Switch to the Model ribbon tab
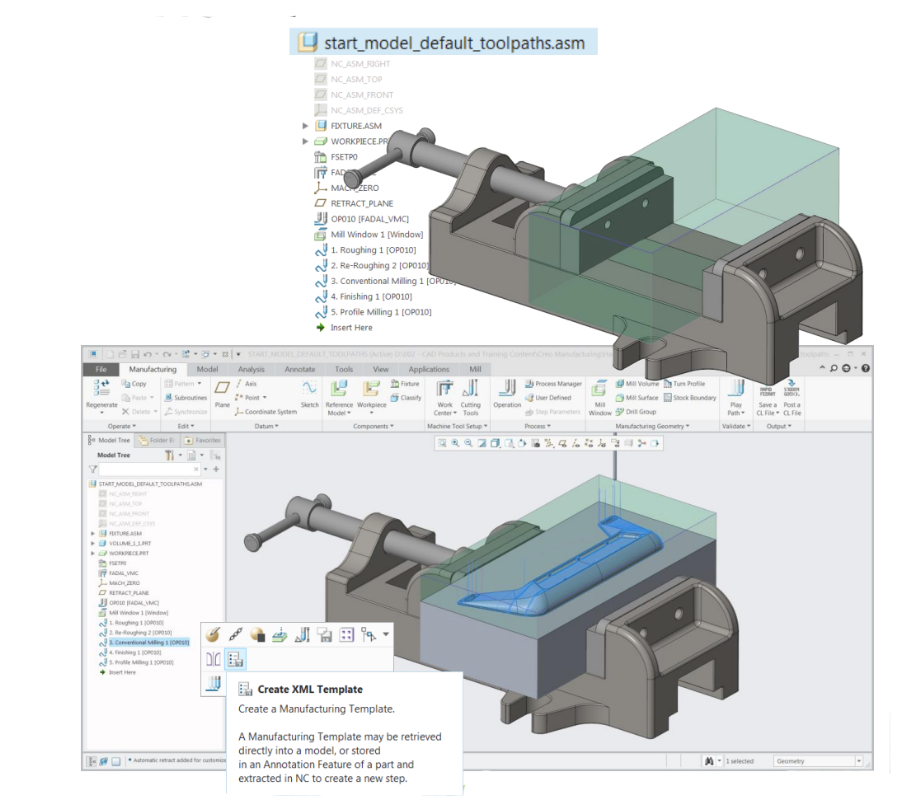The image size is (900, 812). pyautogui.click(x=207, y=369)
